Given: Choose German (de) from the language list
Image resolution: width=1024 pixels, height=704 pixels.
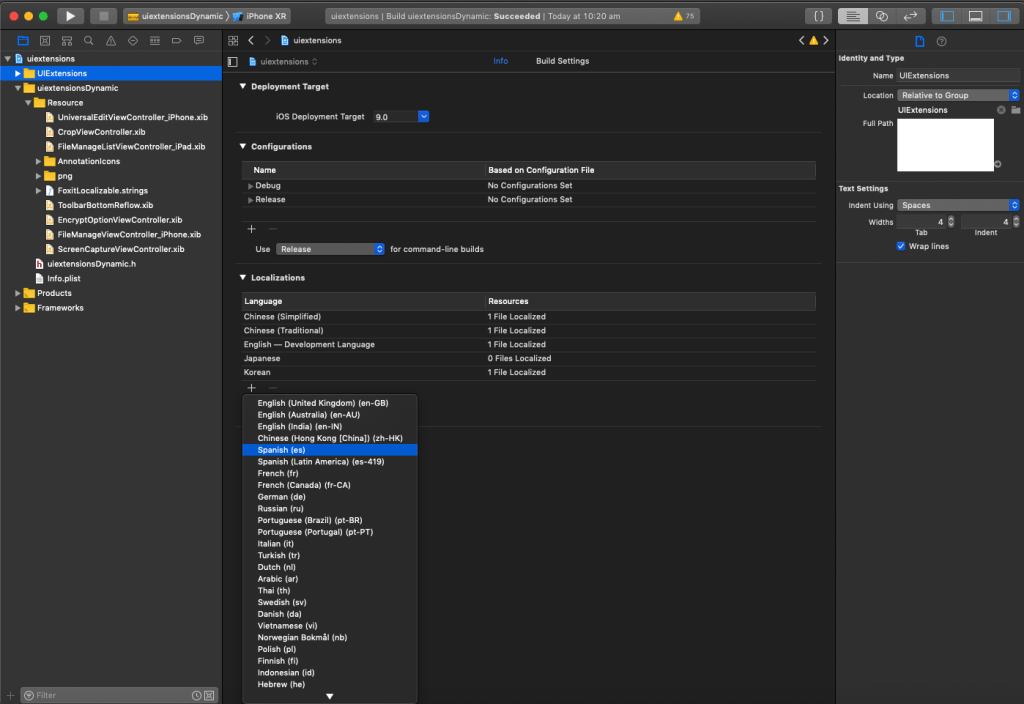Looking at the screenshot, I should [330, 497].
